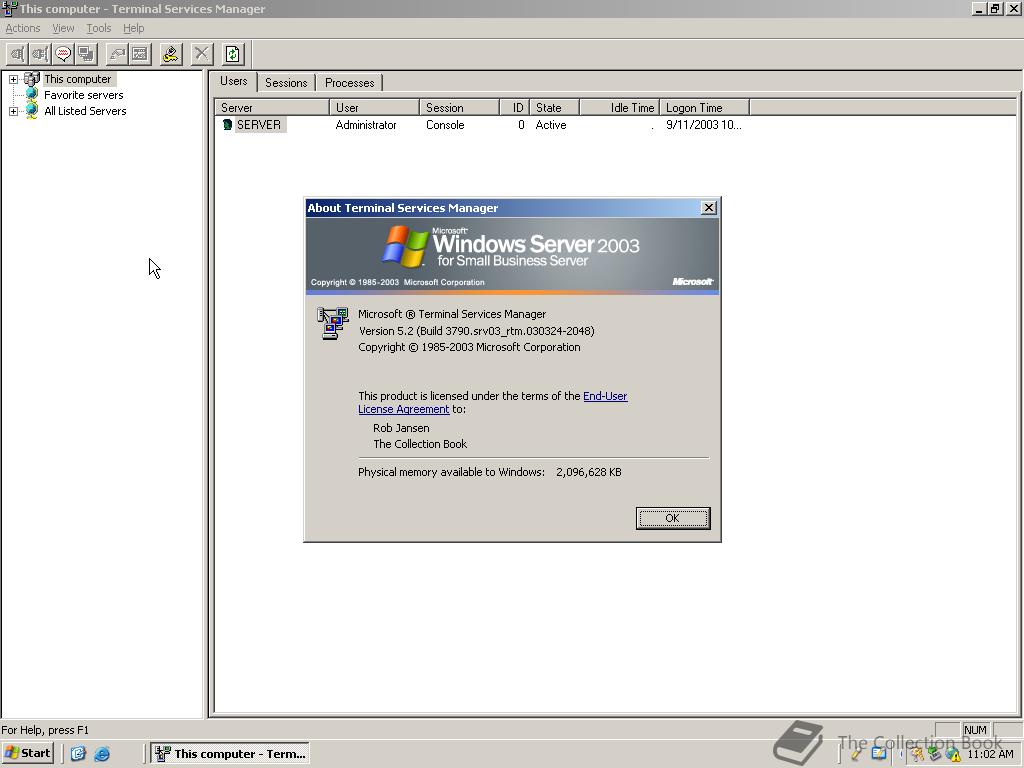Click the title bar application icon
The height and width of the screenshot is (768, 1024).
tap(9, 8)
